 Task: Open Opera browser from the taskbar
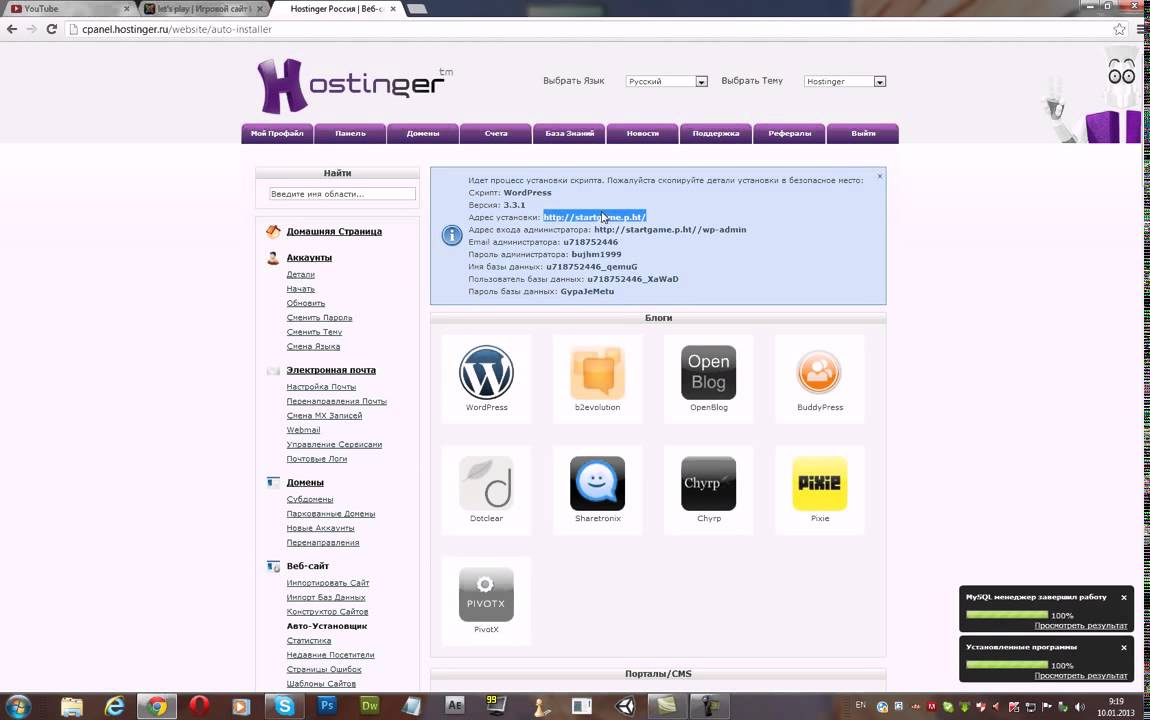coord(199,705)
